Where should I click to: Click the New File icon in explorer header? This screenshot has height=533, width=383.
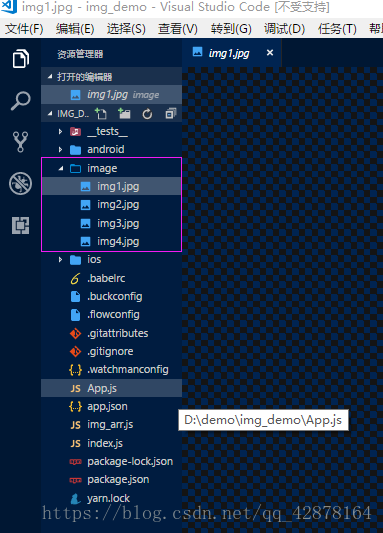pos(101,114)
